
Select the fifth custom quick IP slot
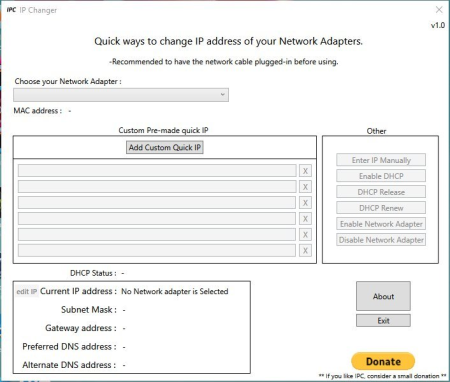tap(157, 235)
